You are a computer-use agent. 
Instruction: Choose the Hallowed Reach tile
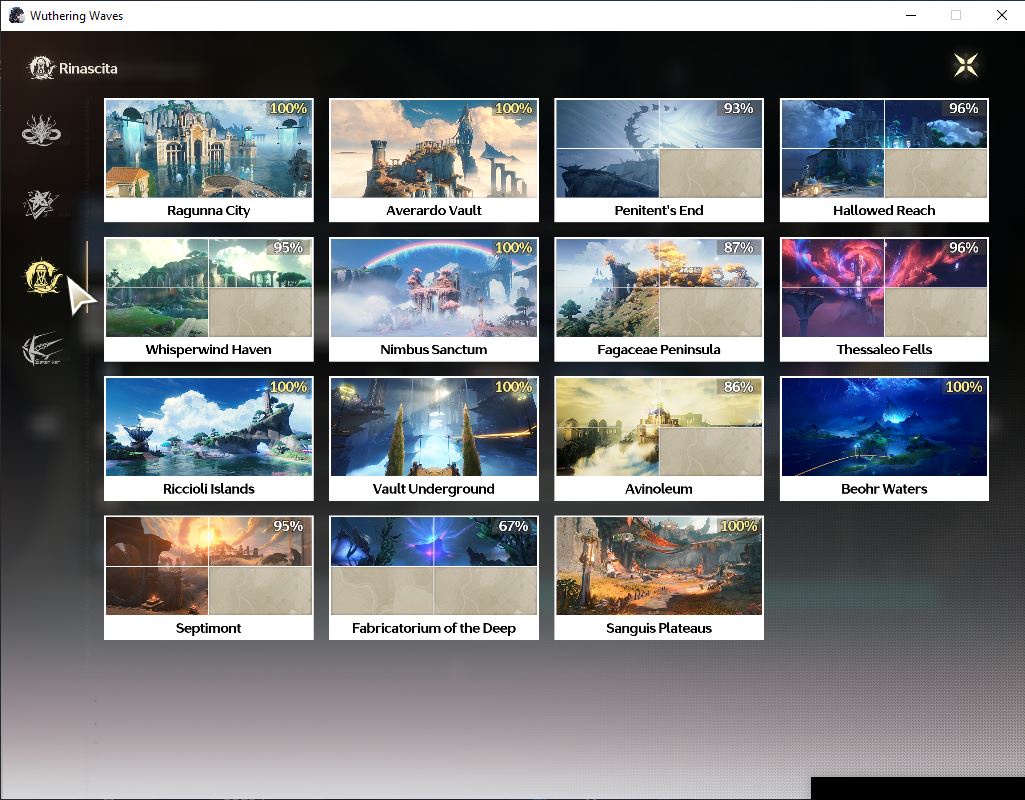pyautogui.click(x=884, y=160)
